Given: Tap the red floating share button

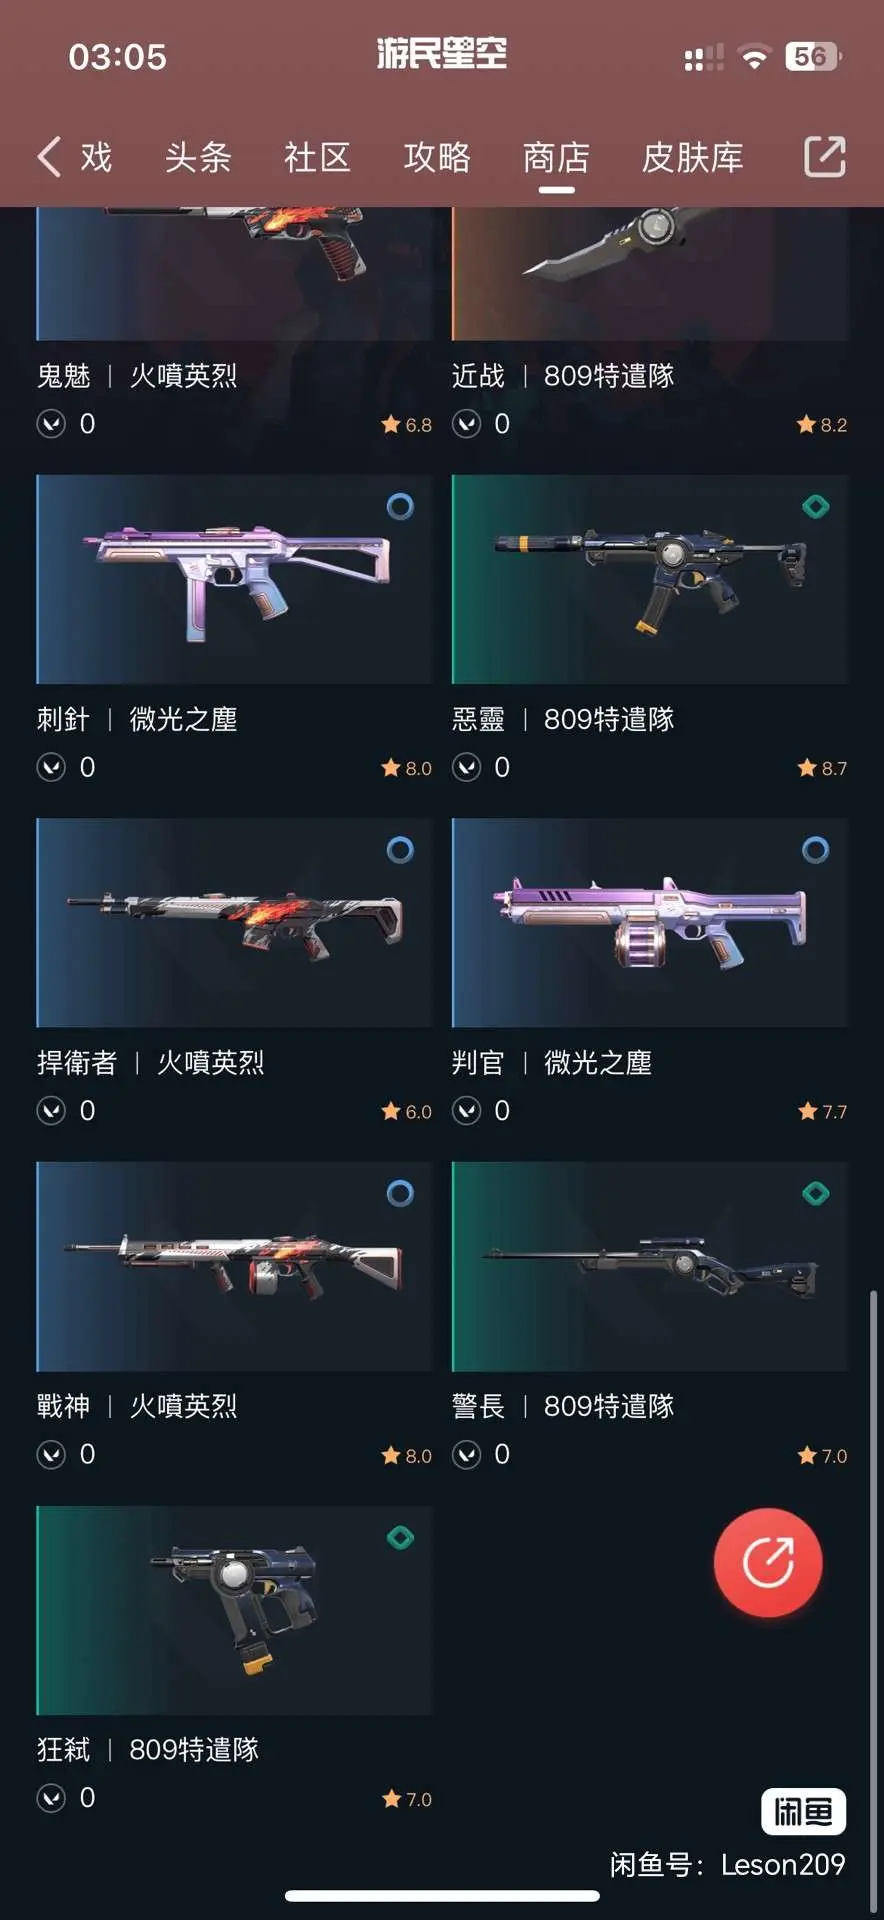Looking at the screenshot, I should click(x=768, y=1562).
